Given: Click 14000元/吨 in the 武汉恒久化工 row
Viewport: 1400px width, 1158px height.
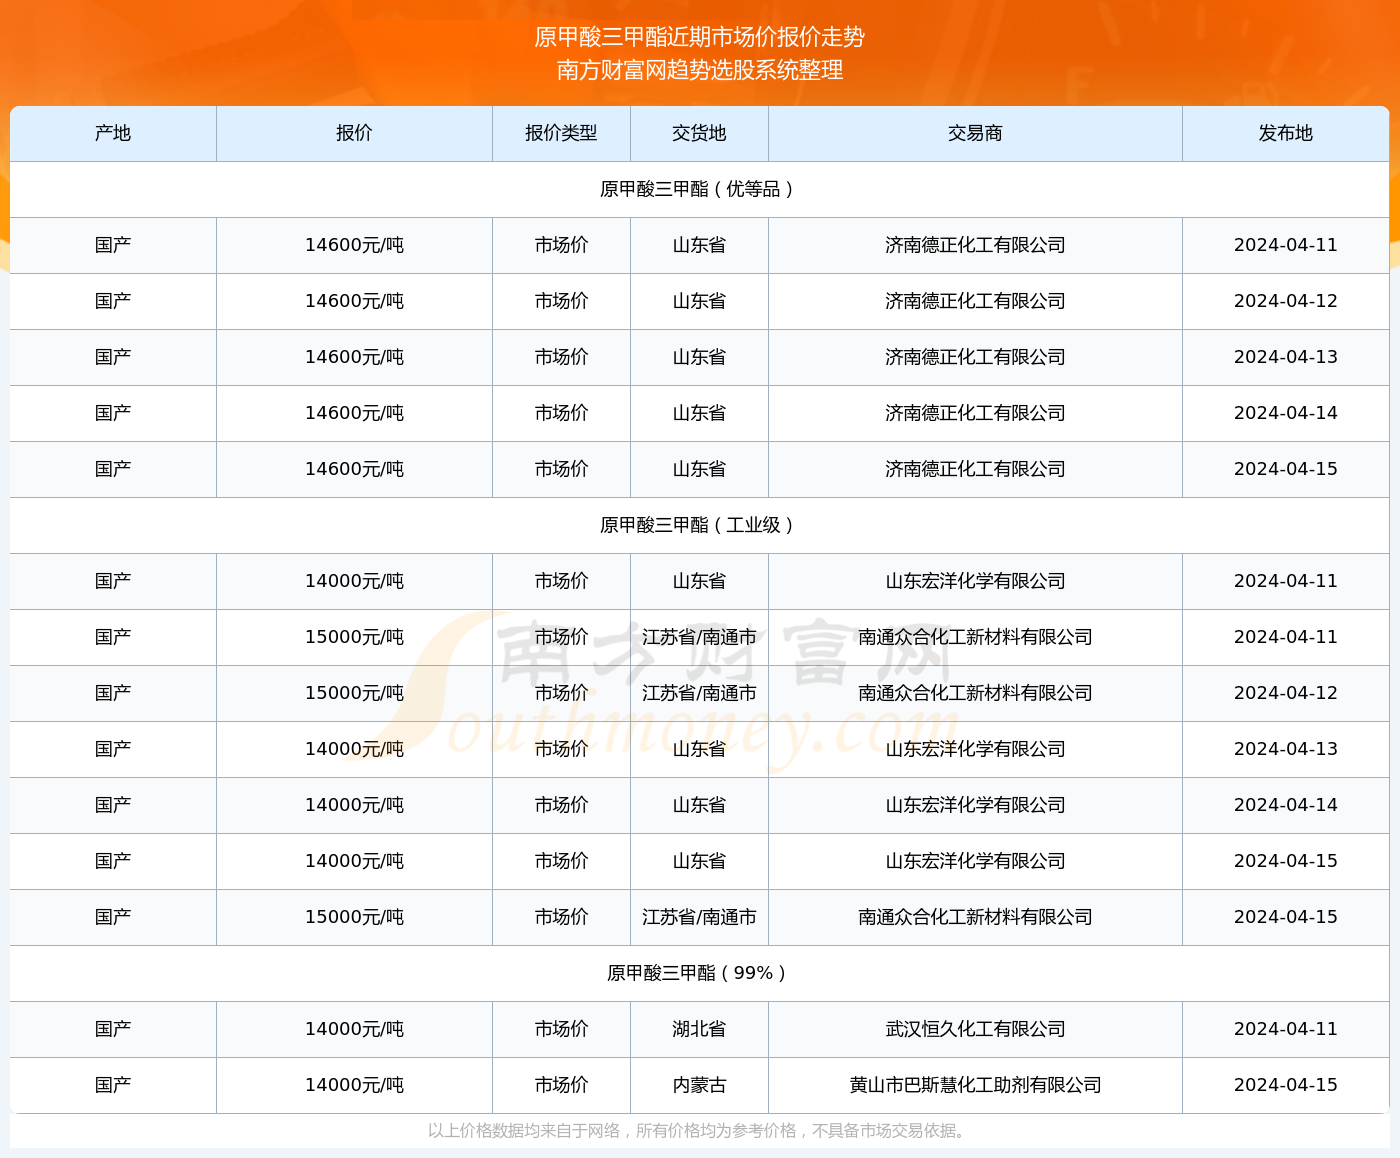Looking at the screenshot, I should (354, 1029).
